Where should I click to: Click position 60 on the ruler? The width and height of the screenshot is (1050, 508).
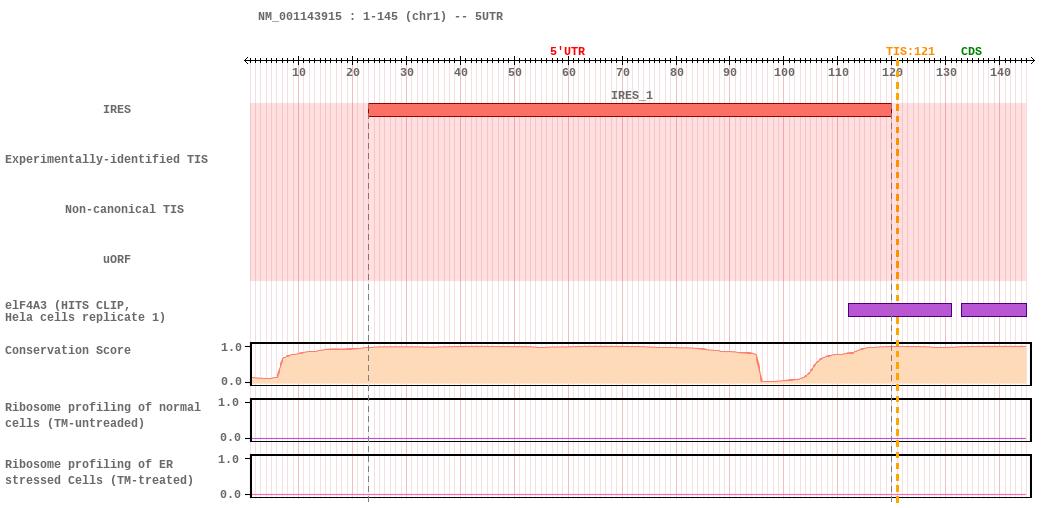pyautogui.click(x=568, y=72)
